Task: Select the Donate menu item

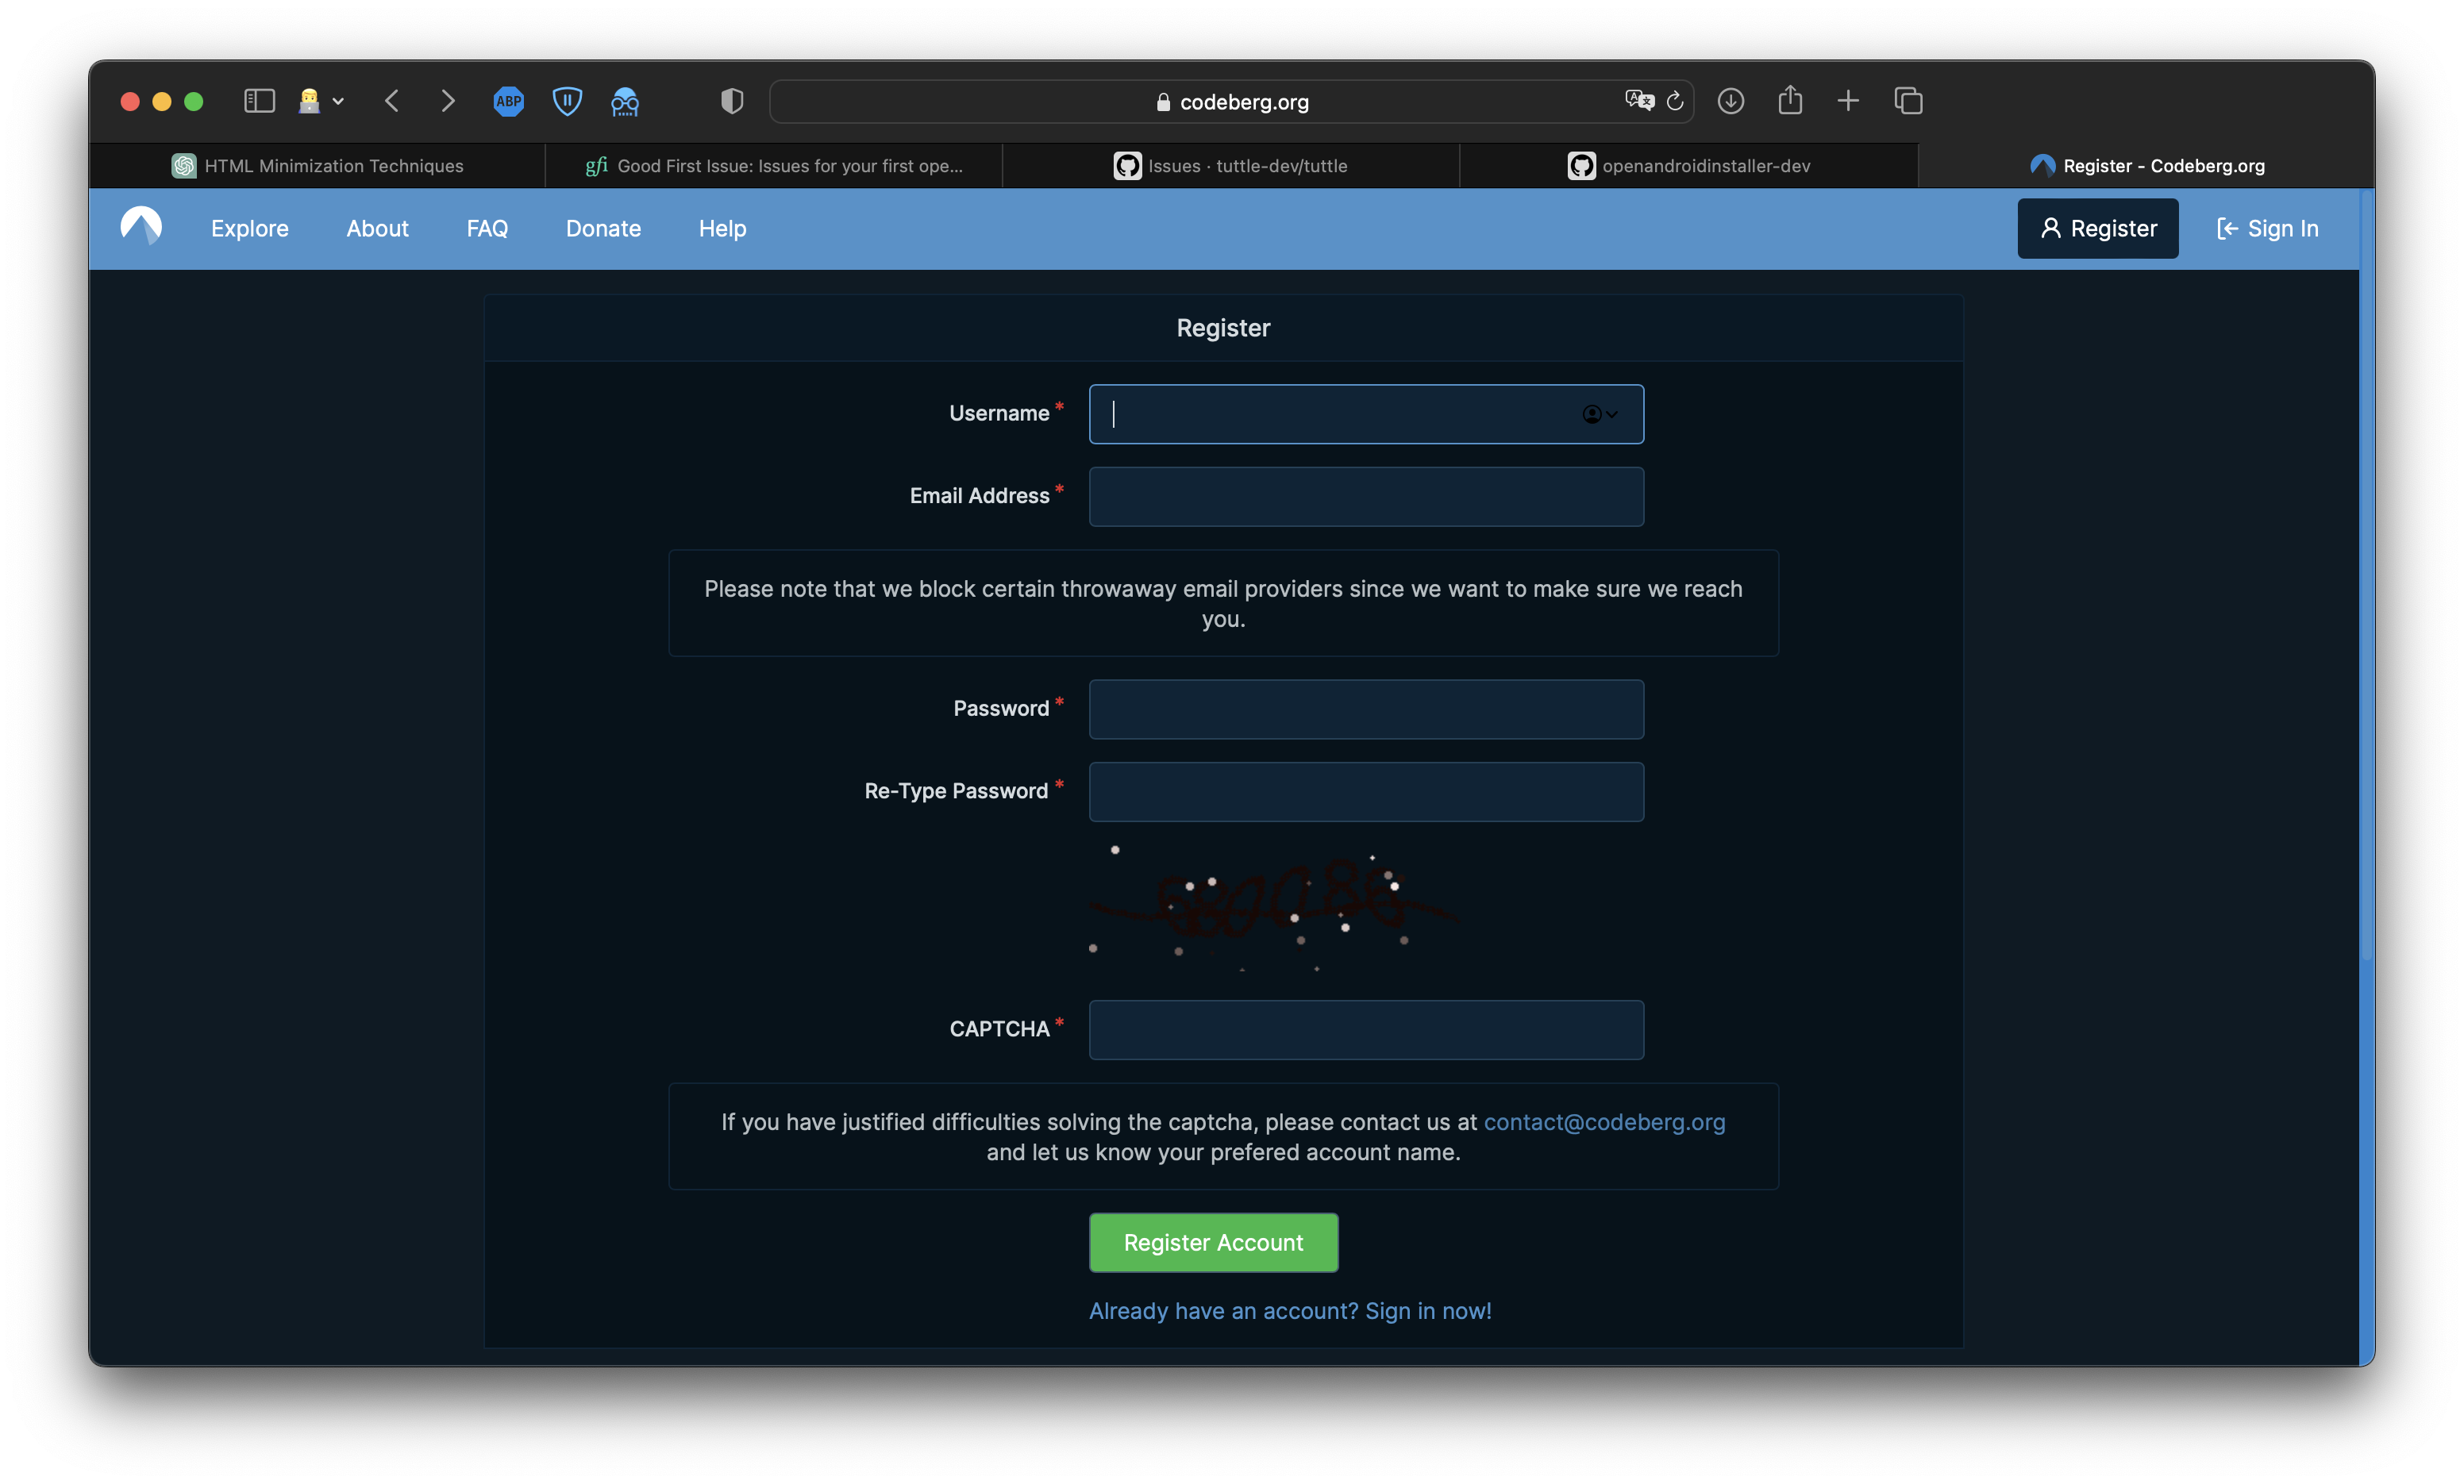Action: click(603, 228)
